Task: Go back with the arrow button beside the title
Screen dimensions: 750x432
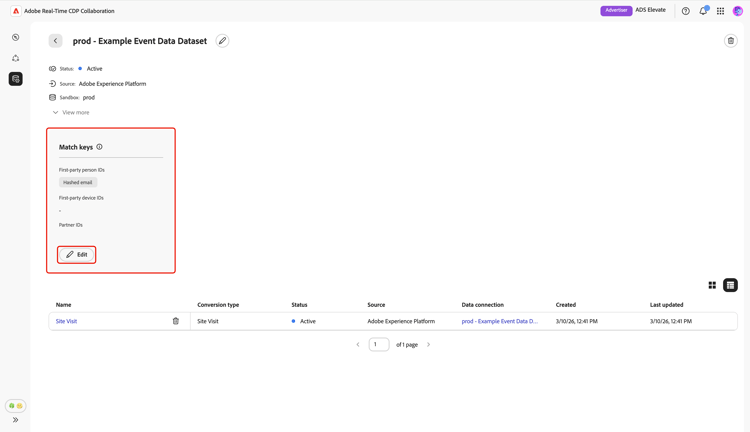Action: point(55,41)
